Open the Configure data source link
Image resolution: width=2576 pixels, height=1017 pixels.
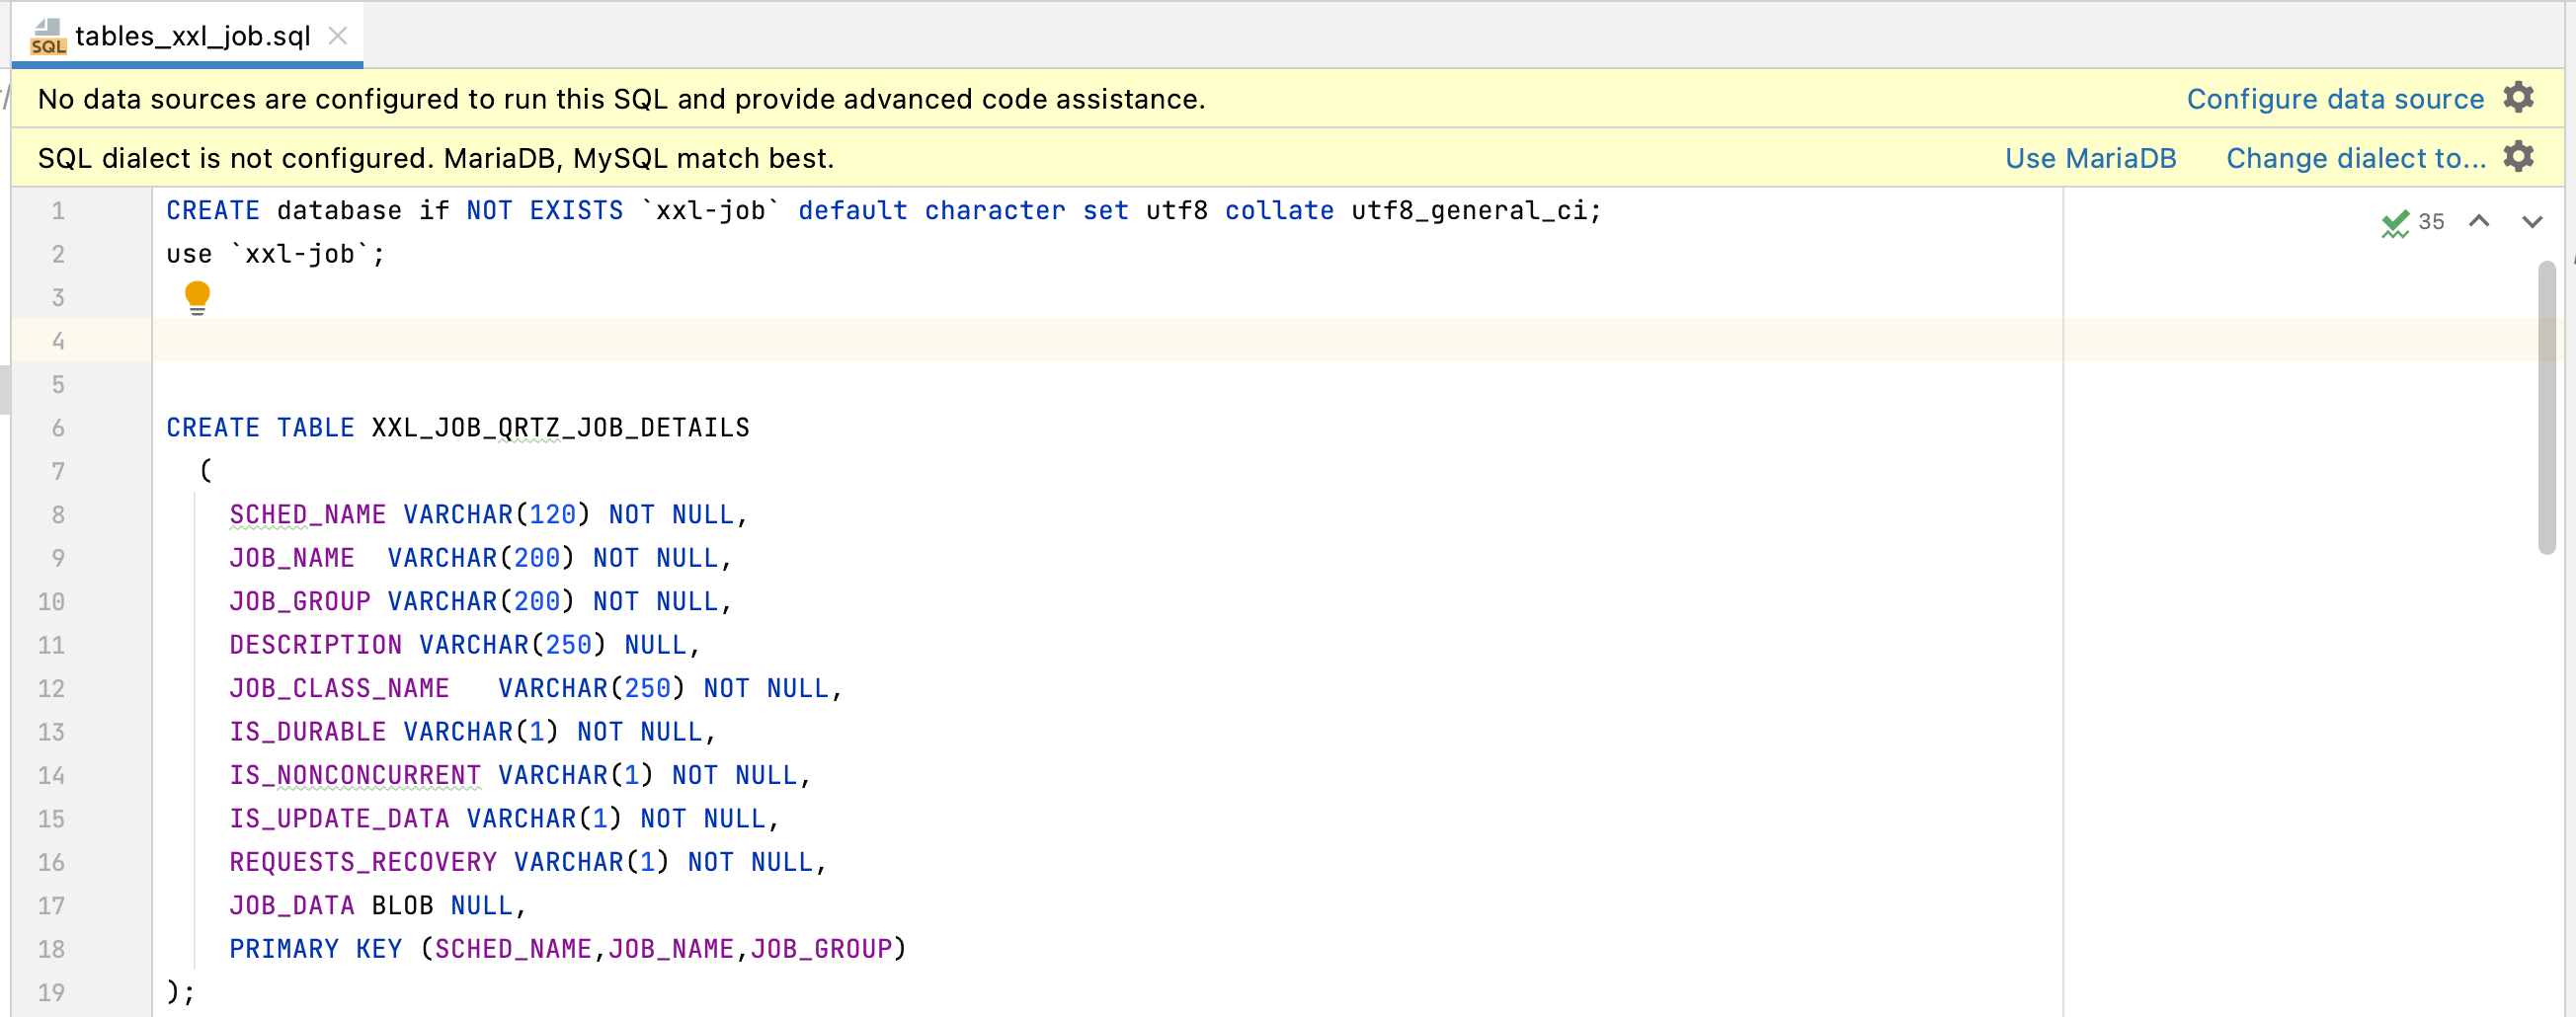point(2334,99)
